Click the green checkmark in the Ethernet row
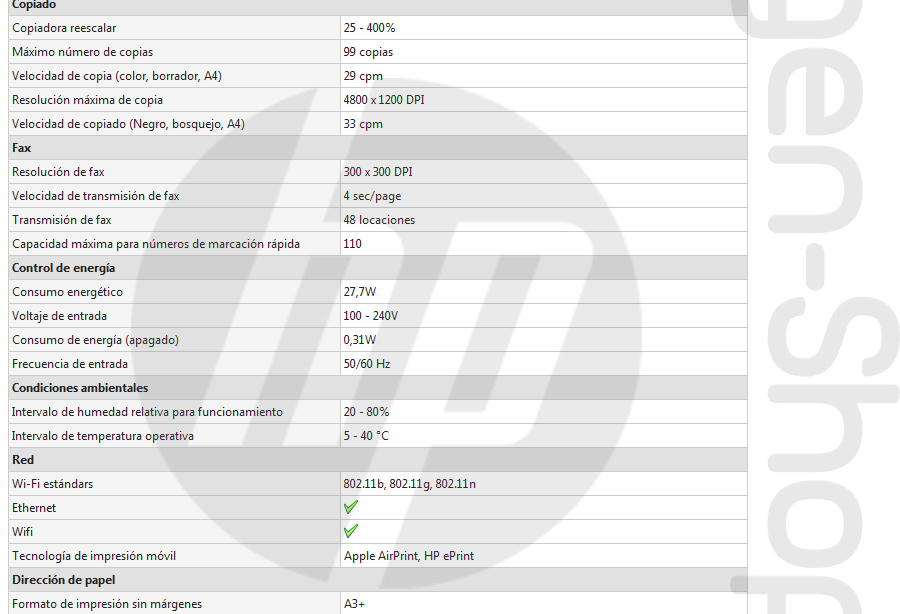 click(351, 507)
